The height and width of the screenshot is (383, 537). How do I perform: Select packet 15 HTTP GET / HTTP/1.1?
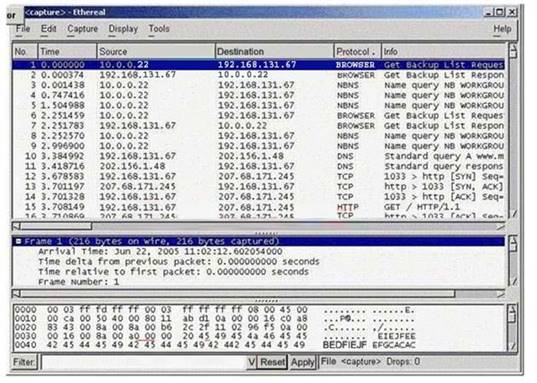point(259,207)
